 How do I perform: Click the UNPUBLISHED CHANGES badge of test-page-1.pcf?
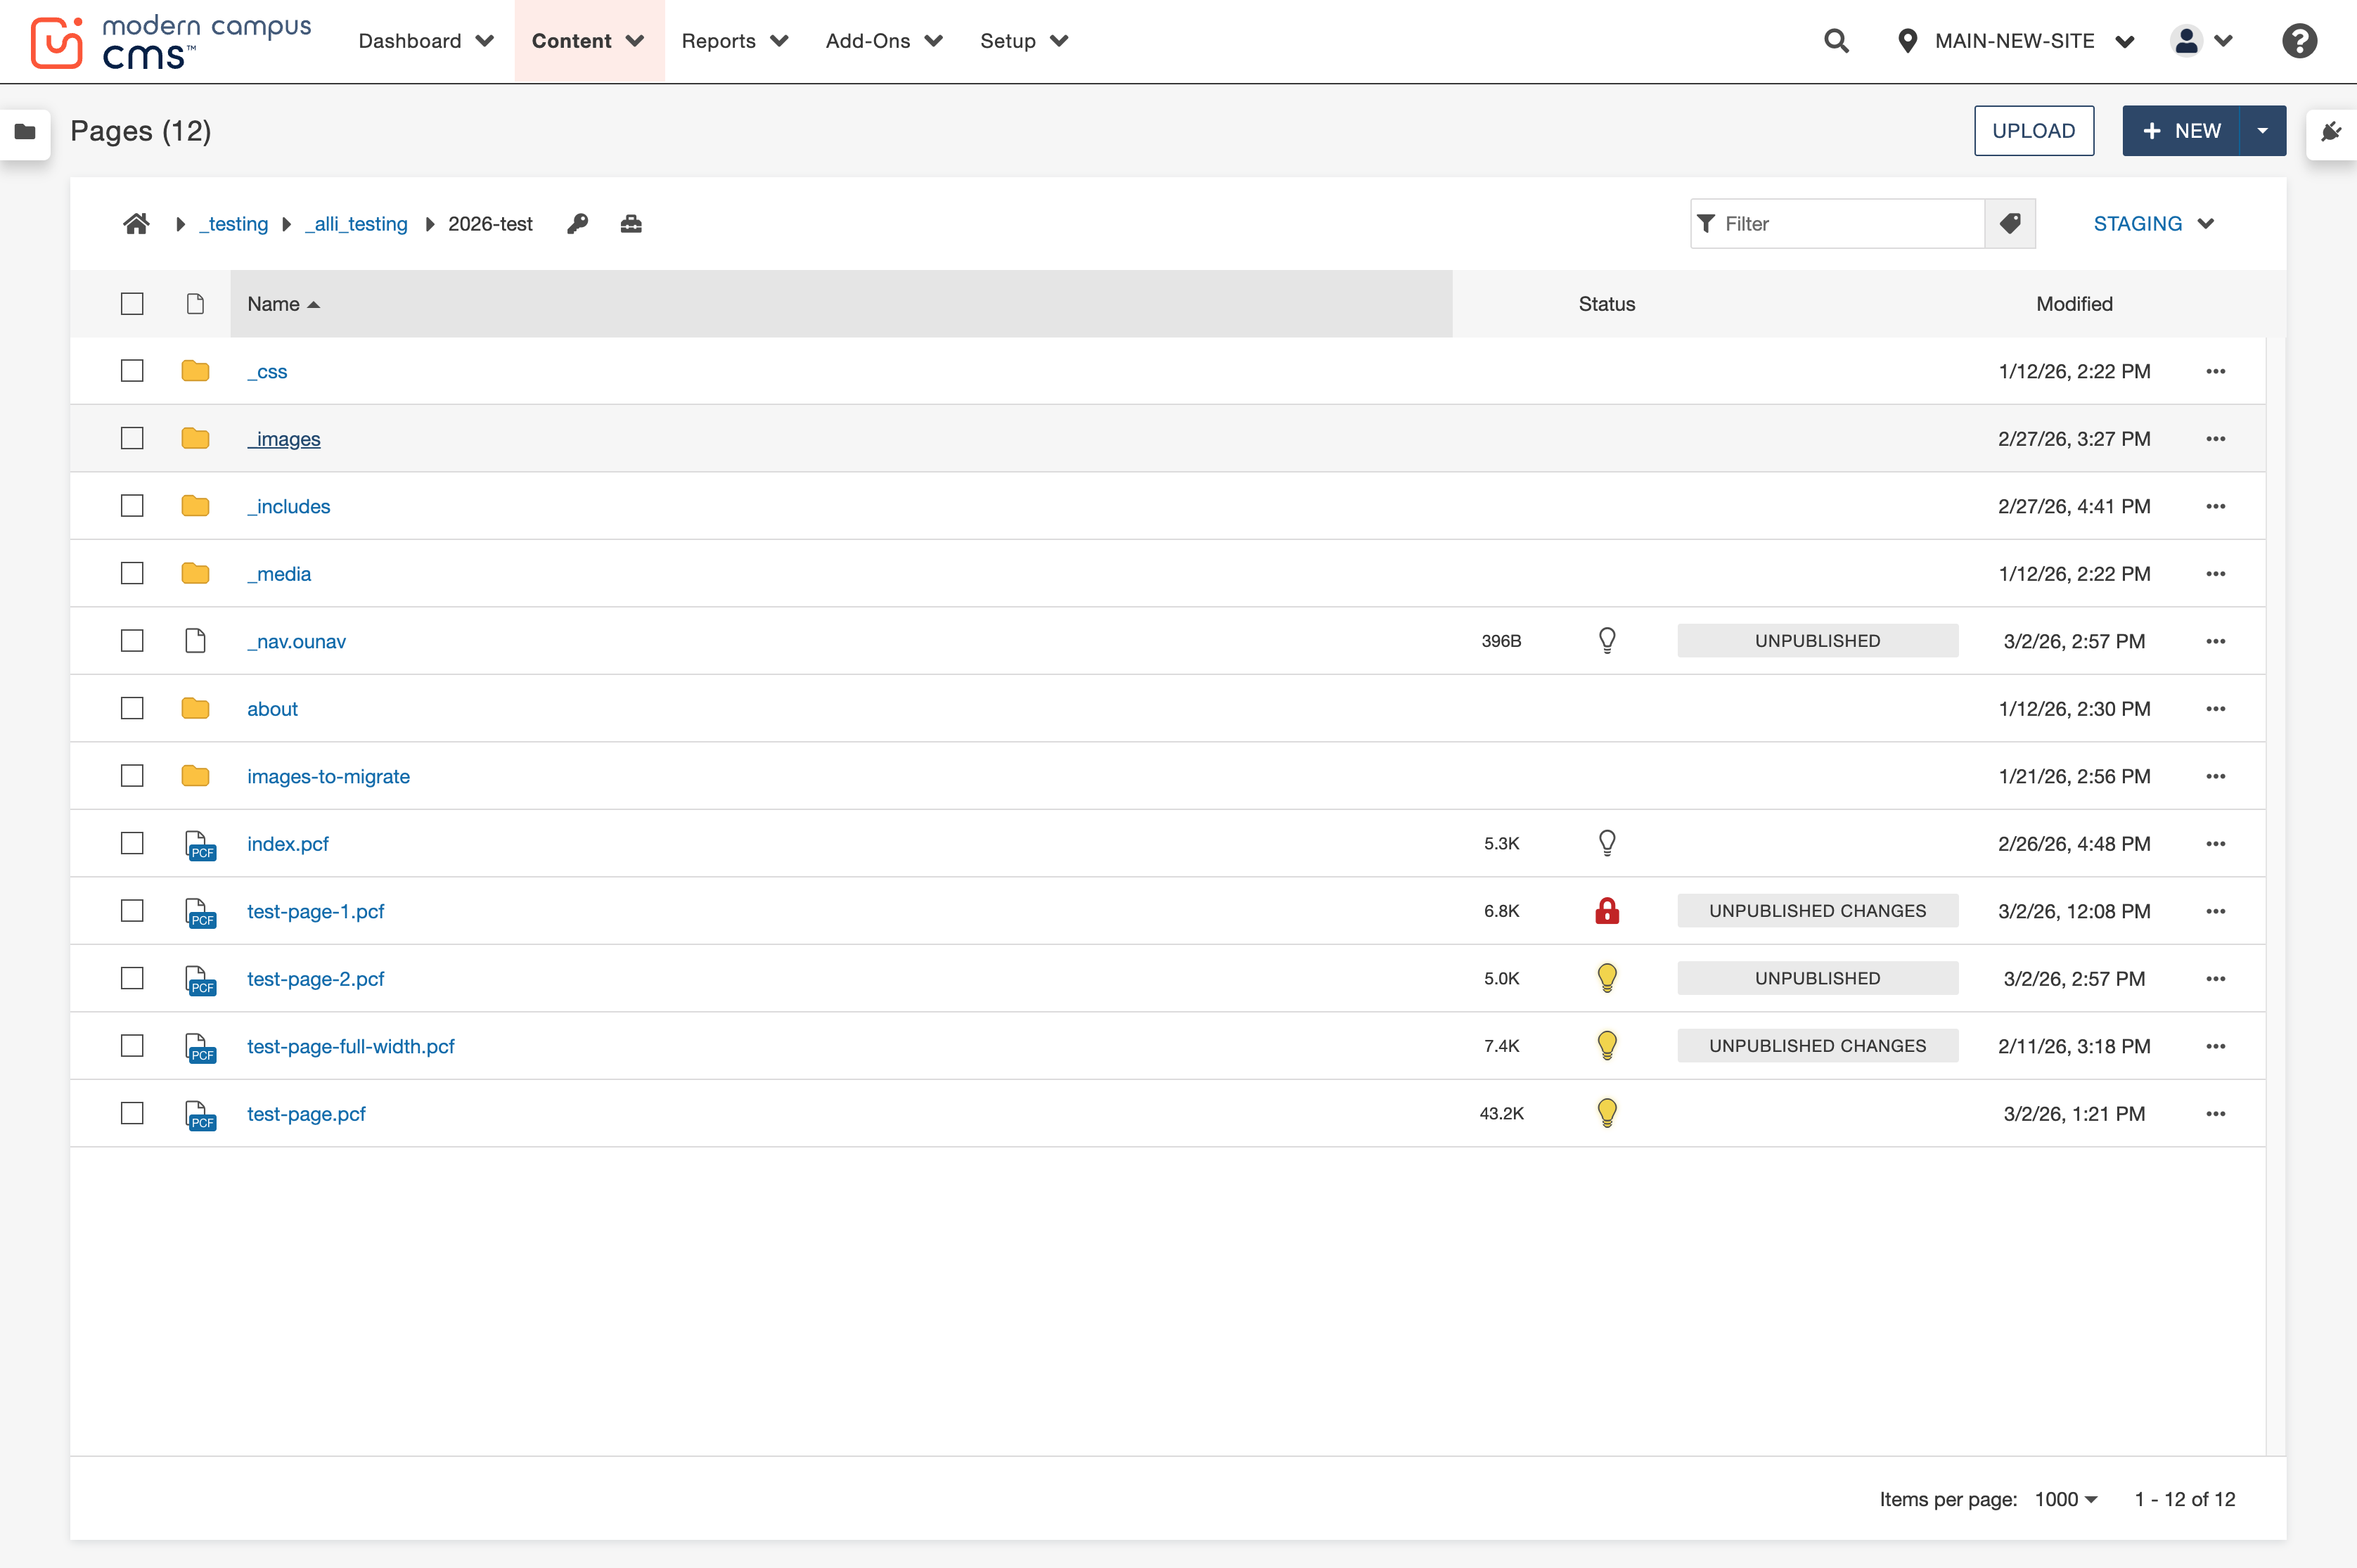[1817, 911]
